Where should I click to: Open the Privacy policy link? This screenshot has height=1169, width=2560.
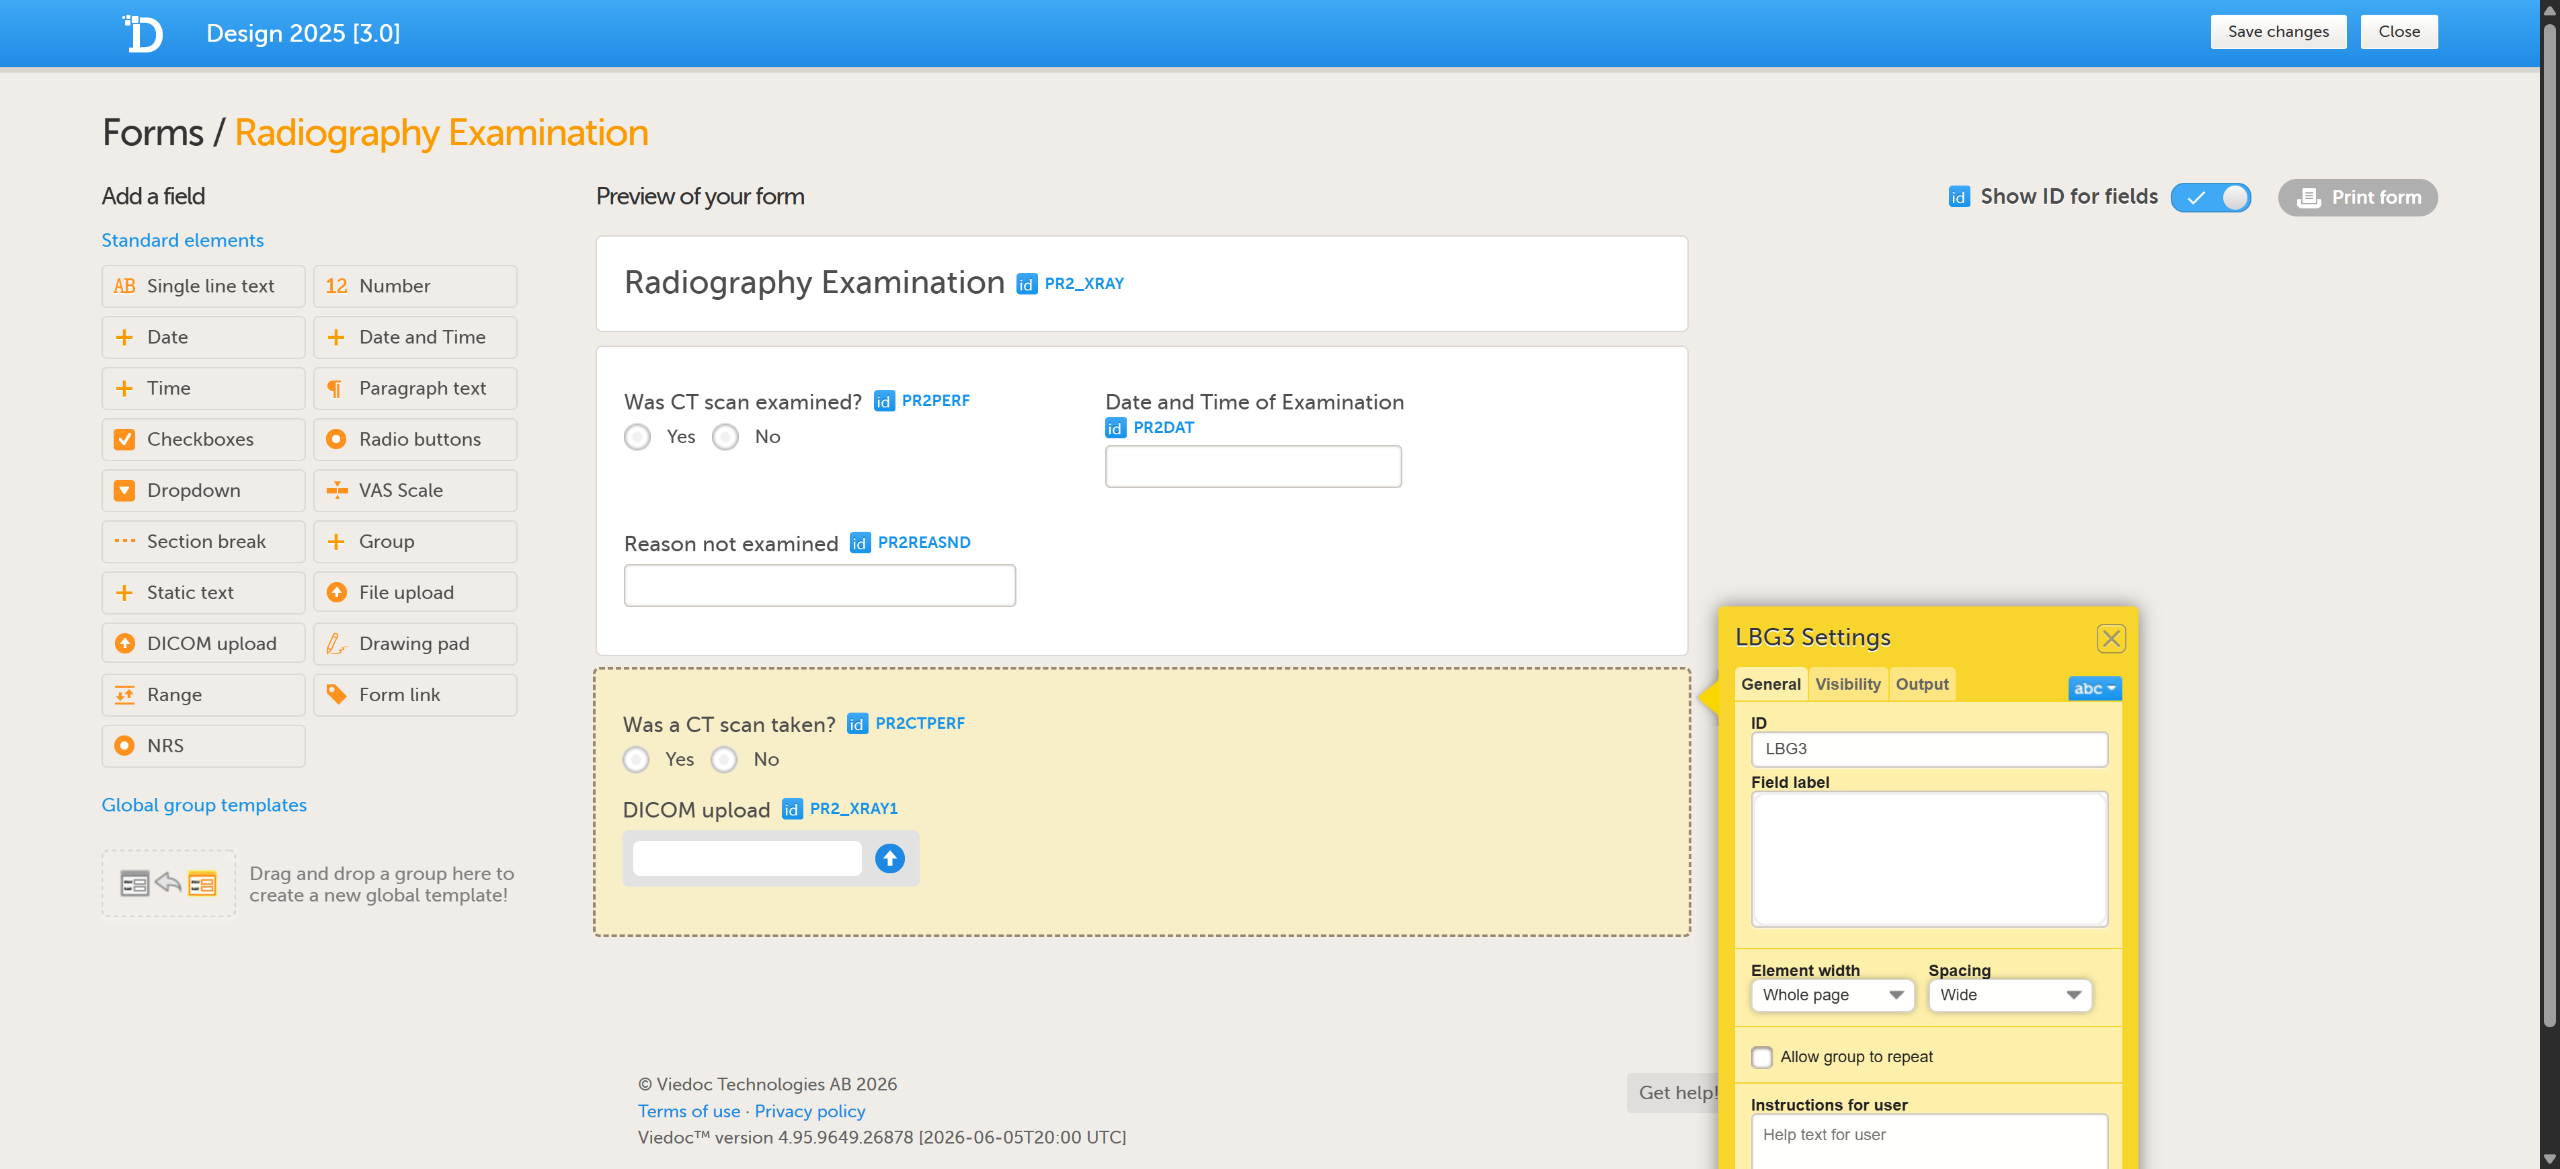[810, 1111]
